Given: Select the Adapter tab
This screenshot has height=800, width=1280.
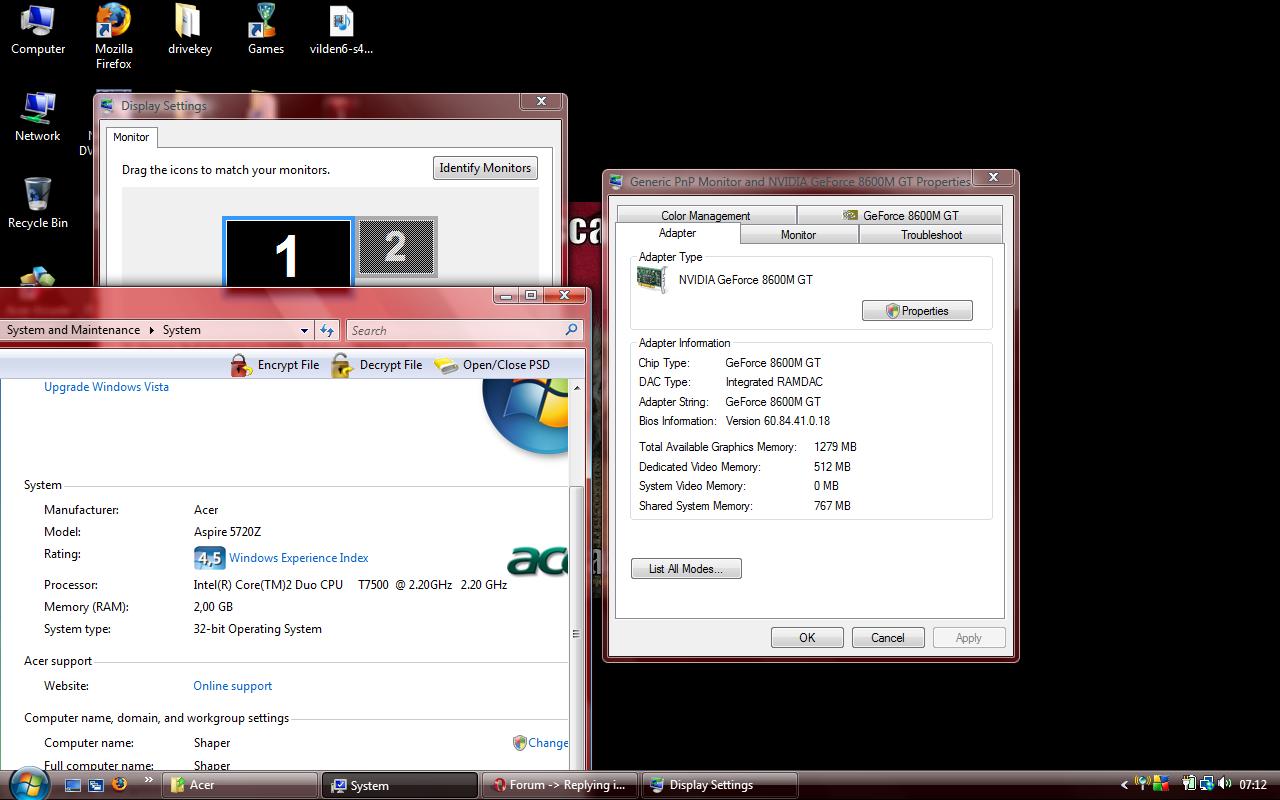Looking at the screenshot, I should pyautogui.click(x=677, y=233).
